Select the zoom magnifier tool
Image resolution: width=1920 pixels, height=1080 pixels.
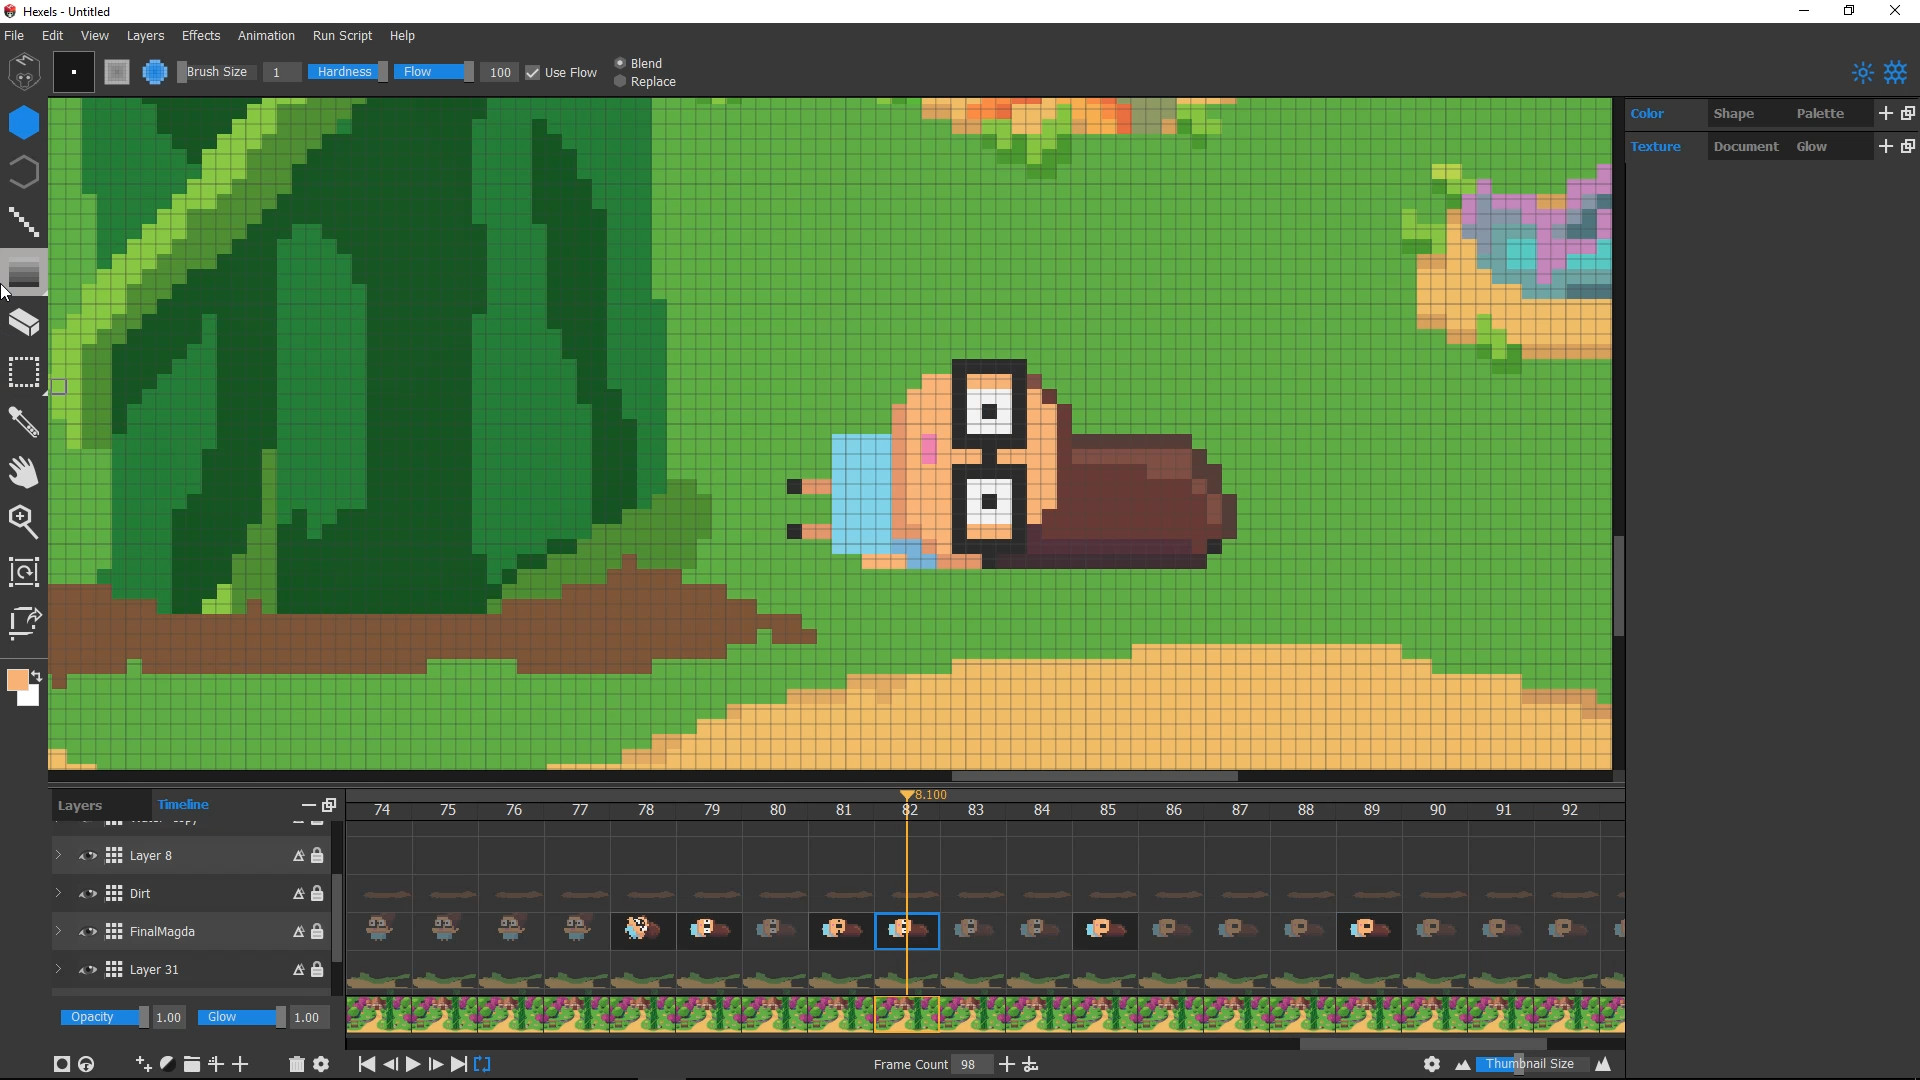click(x=24, y=521)
